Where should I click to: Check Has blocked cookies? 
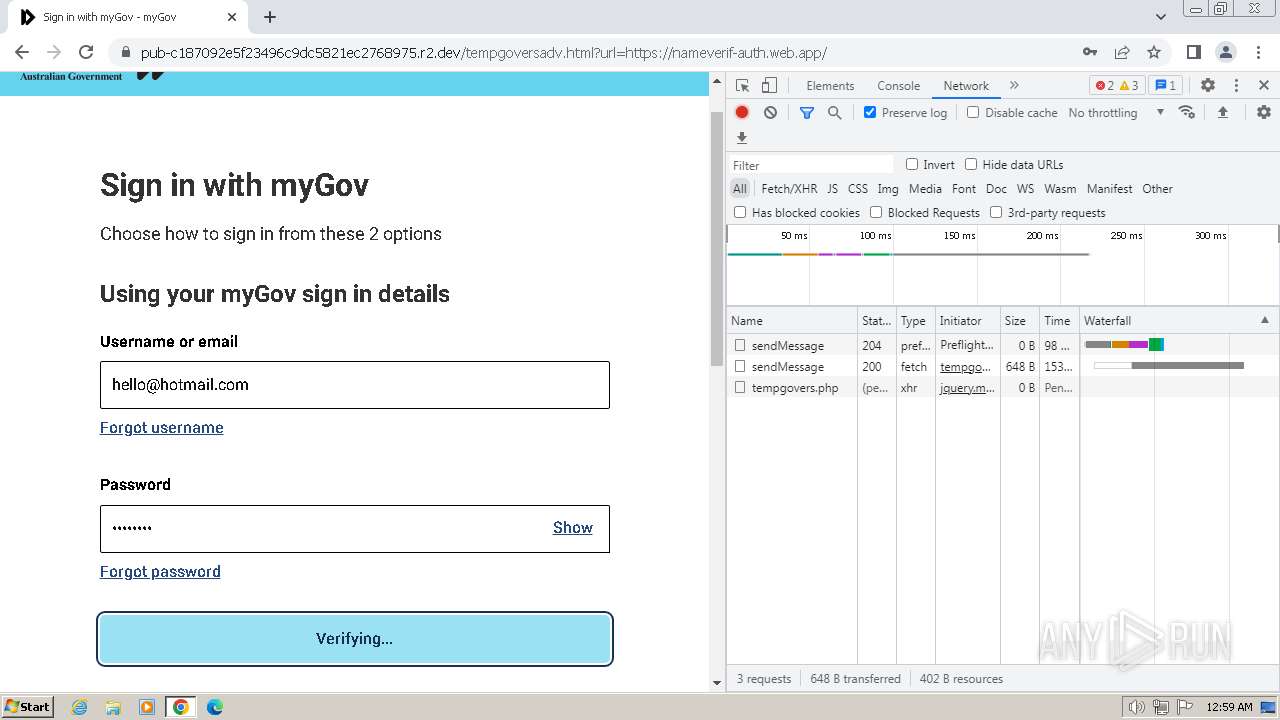coord(740,213)
